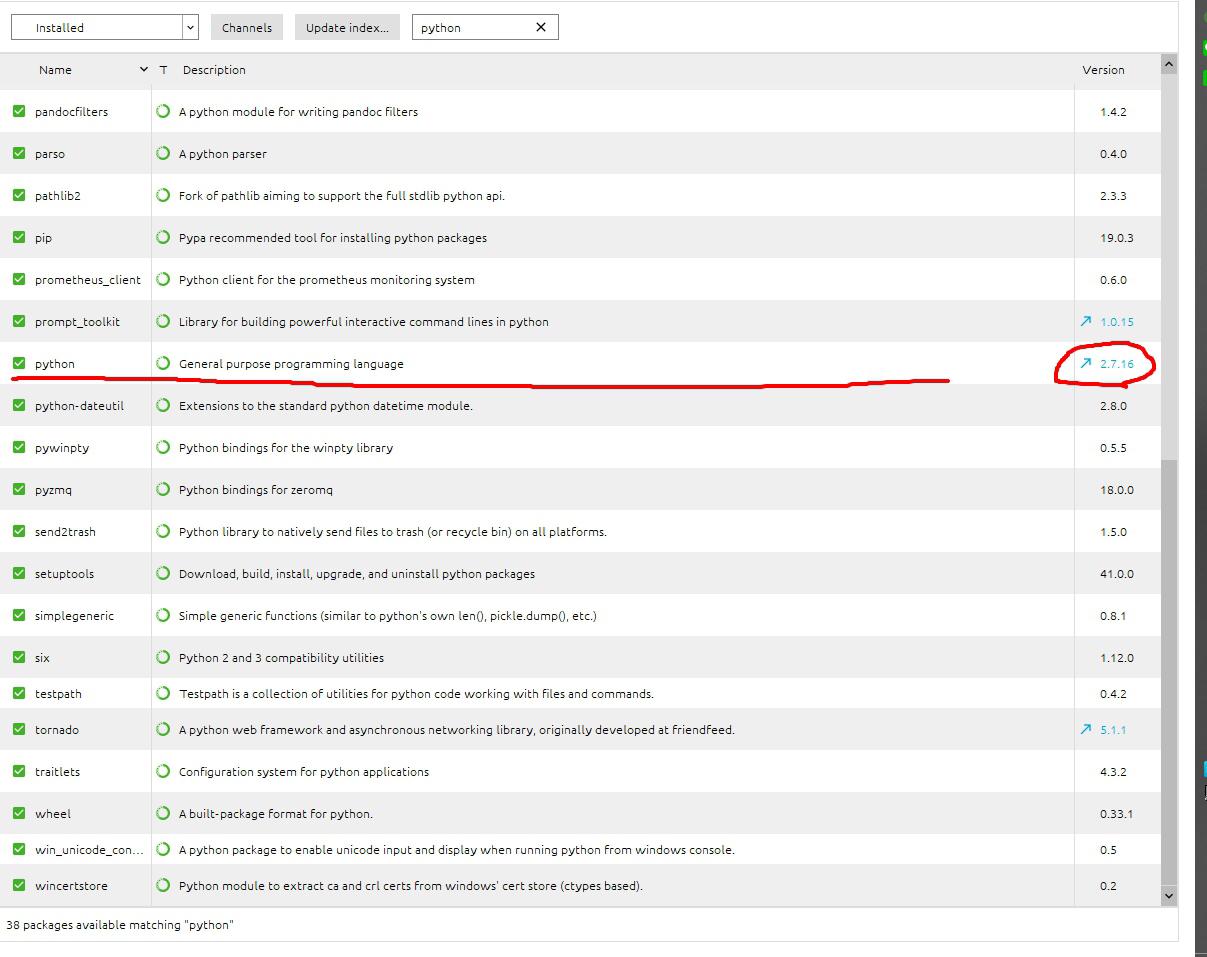This screenshot has height=957, width=1207.
Task: Click the type icon for python row
Action: pos(163,363)
